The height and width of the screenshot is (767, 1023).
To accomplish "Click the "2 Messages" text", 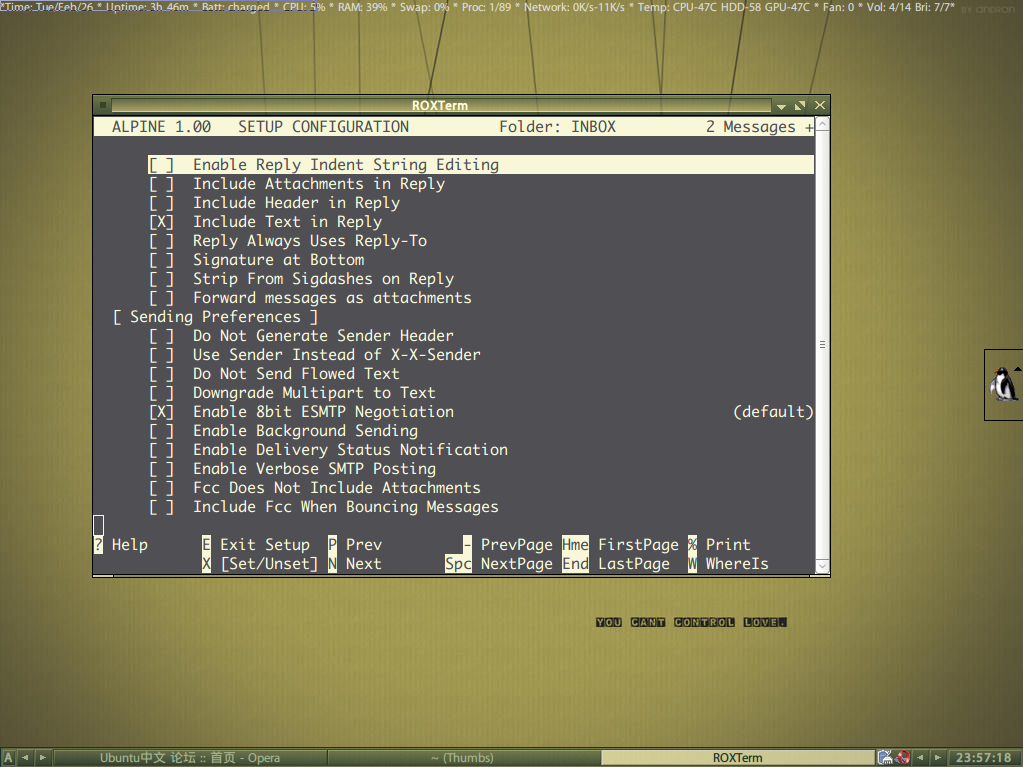I will (x=750, y=127).
